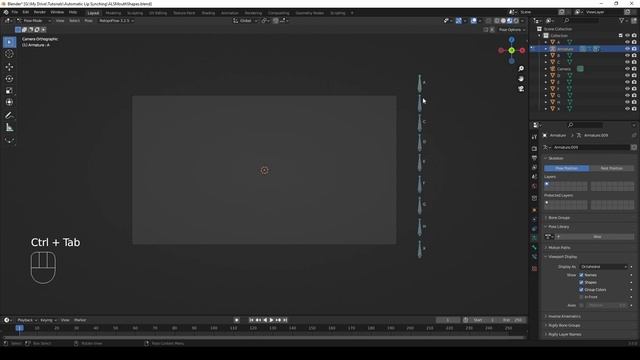This screenshot has height=360, width=640.
Task: Click the viewport zoom magnifier icon
Action: [521, 69]
